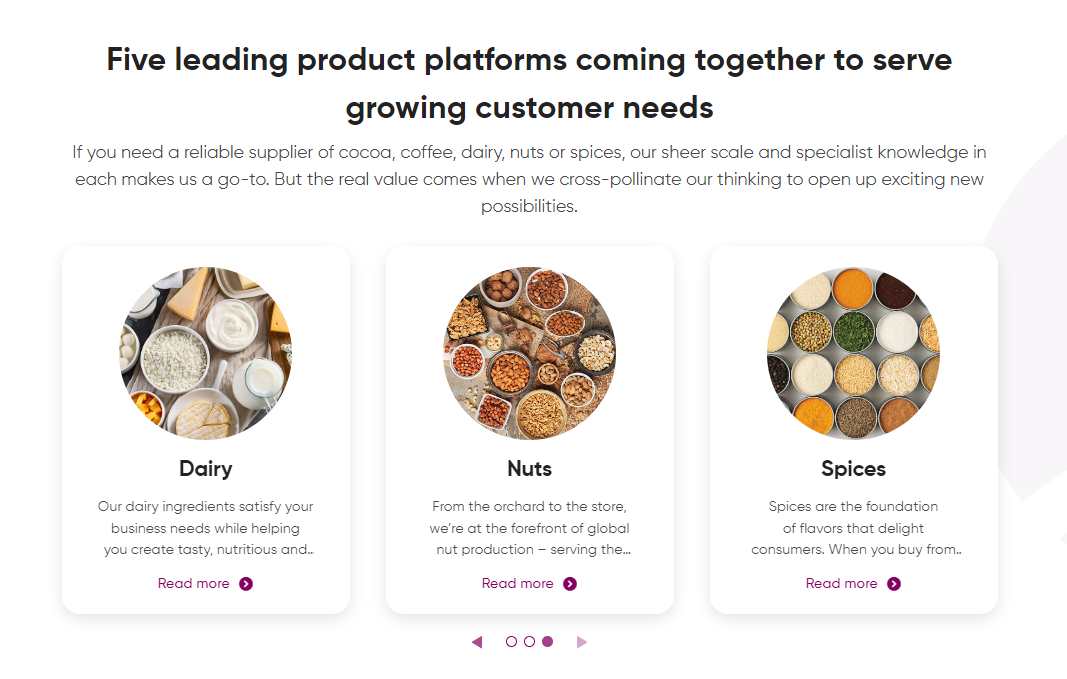Click the Dairy card title
Image resolution: width=1067 pixels, height=679 pixels.
[x=206, y=469]
